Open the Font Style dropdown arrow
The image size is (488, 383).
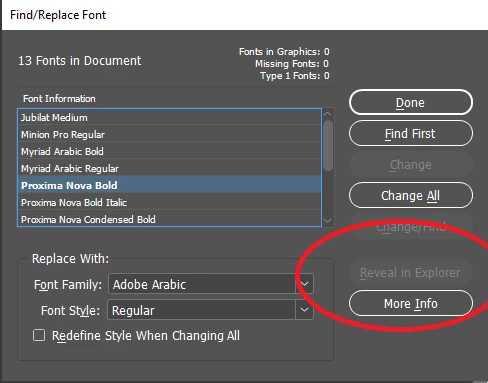[304, 310]
